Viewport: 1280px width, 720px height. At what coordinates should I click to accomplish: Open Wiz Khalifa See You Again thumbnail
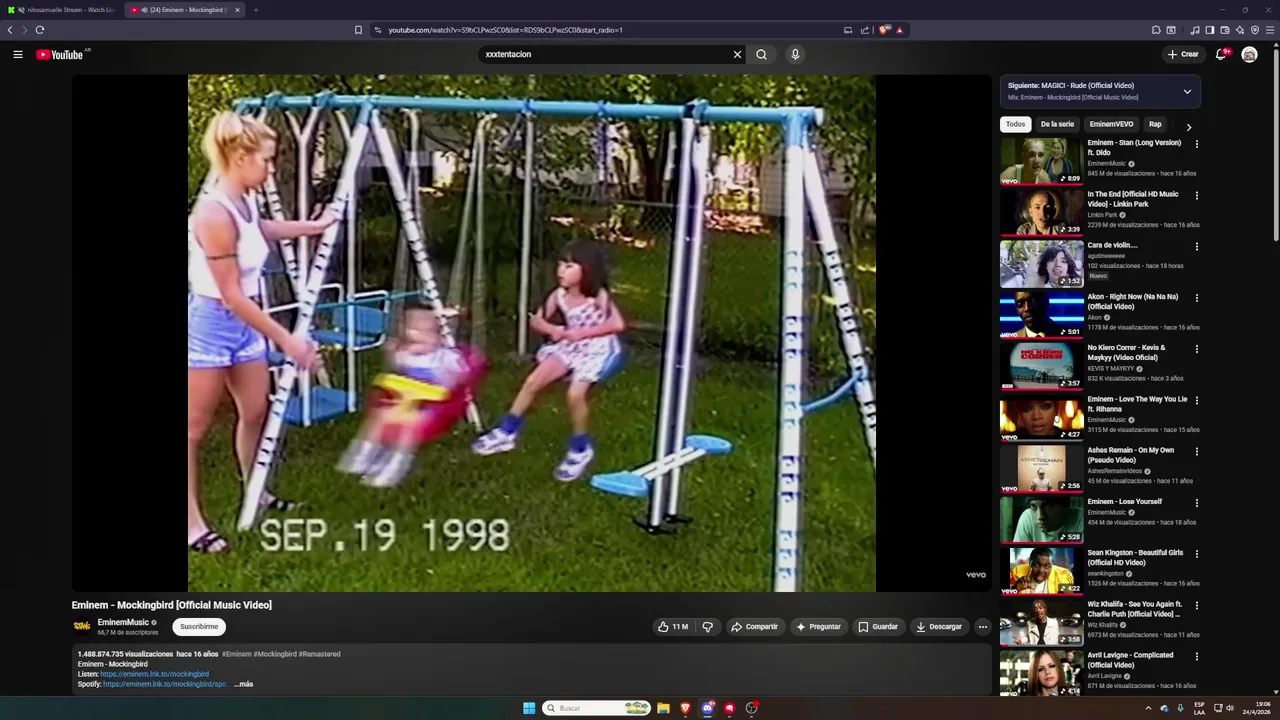pos(1041,622)
